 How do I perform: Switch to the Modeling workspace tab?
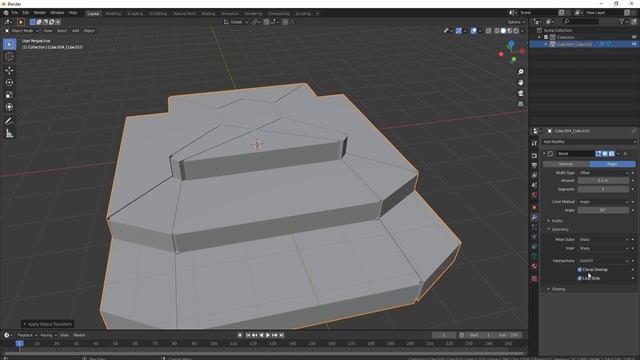click(x=113, y=13)
